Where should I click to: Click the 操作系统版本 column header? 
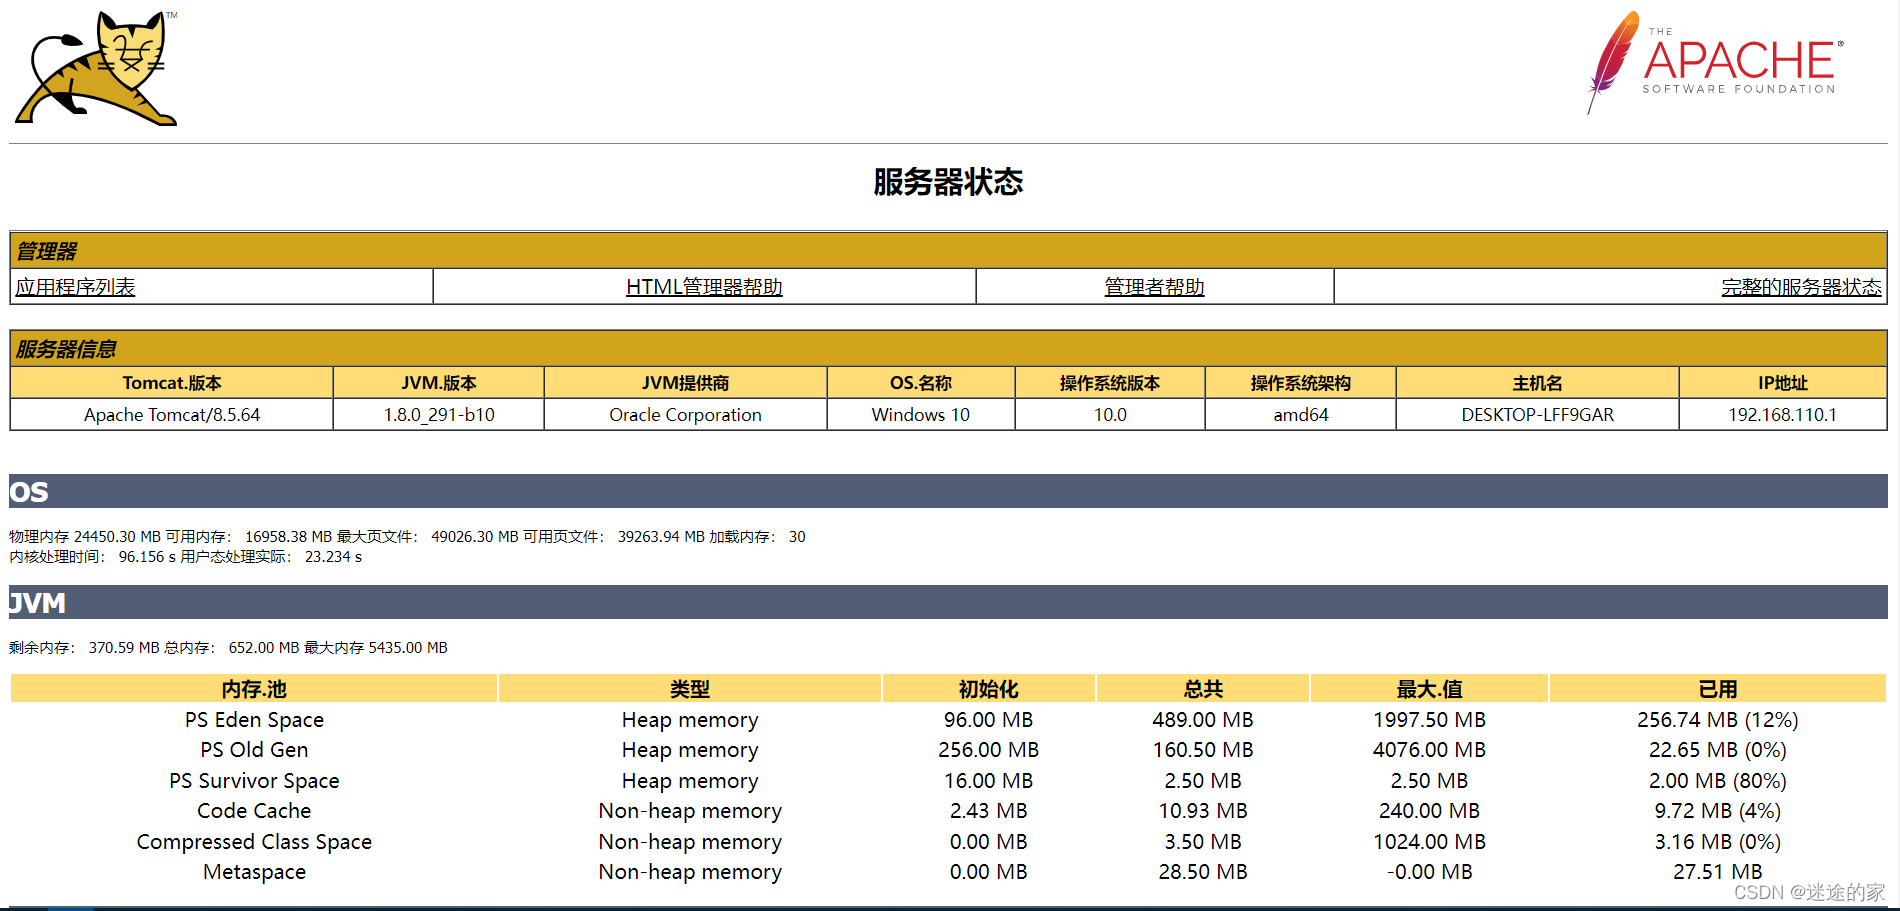pyautogui.click(x=1110, y=383)
